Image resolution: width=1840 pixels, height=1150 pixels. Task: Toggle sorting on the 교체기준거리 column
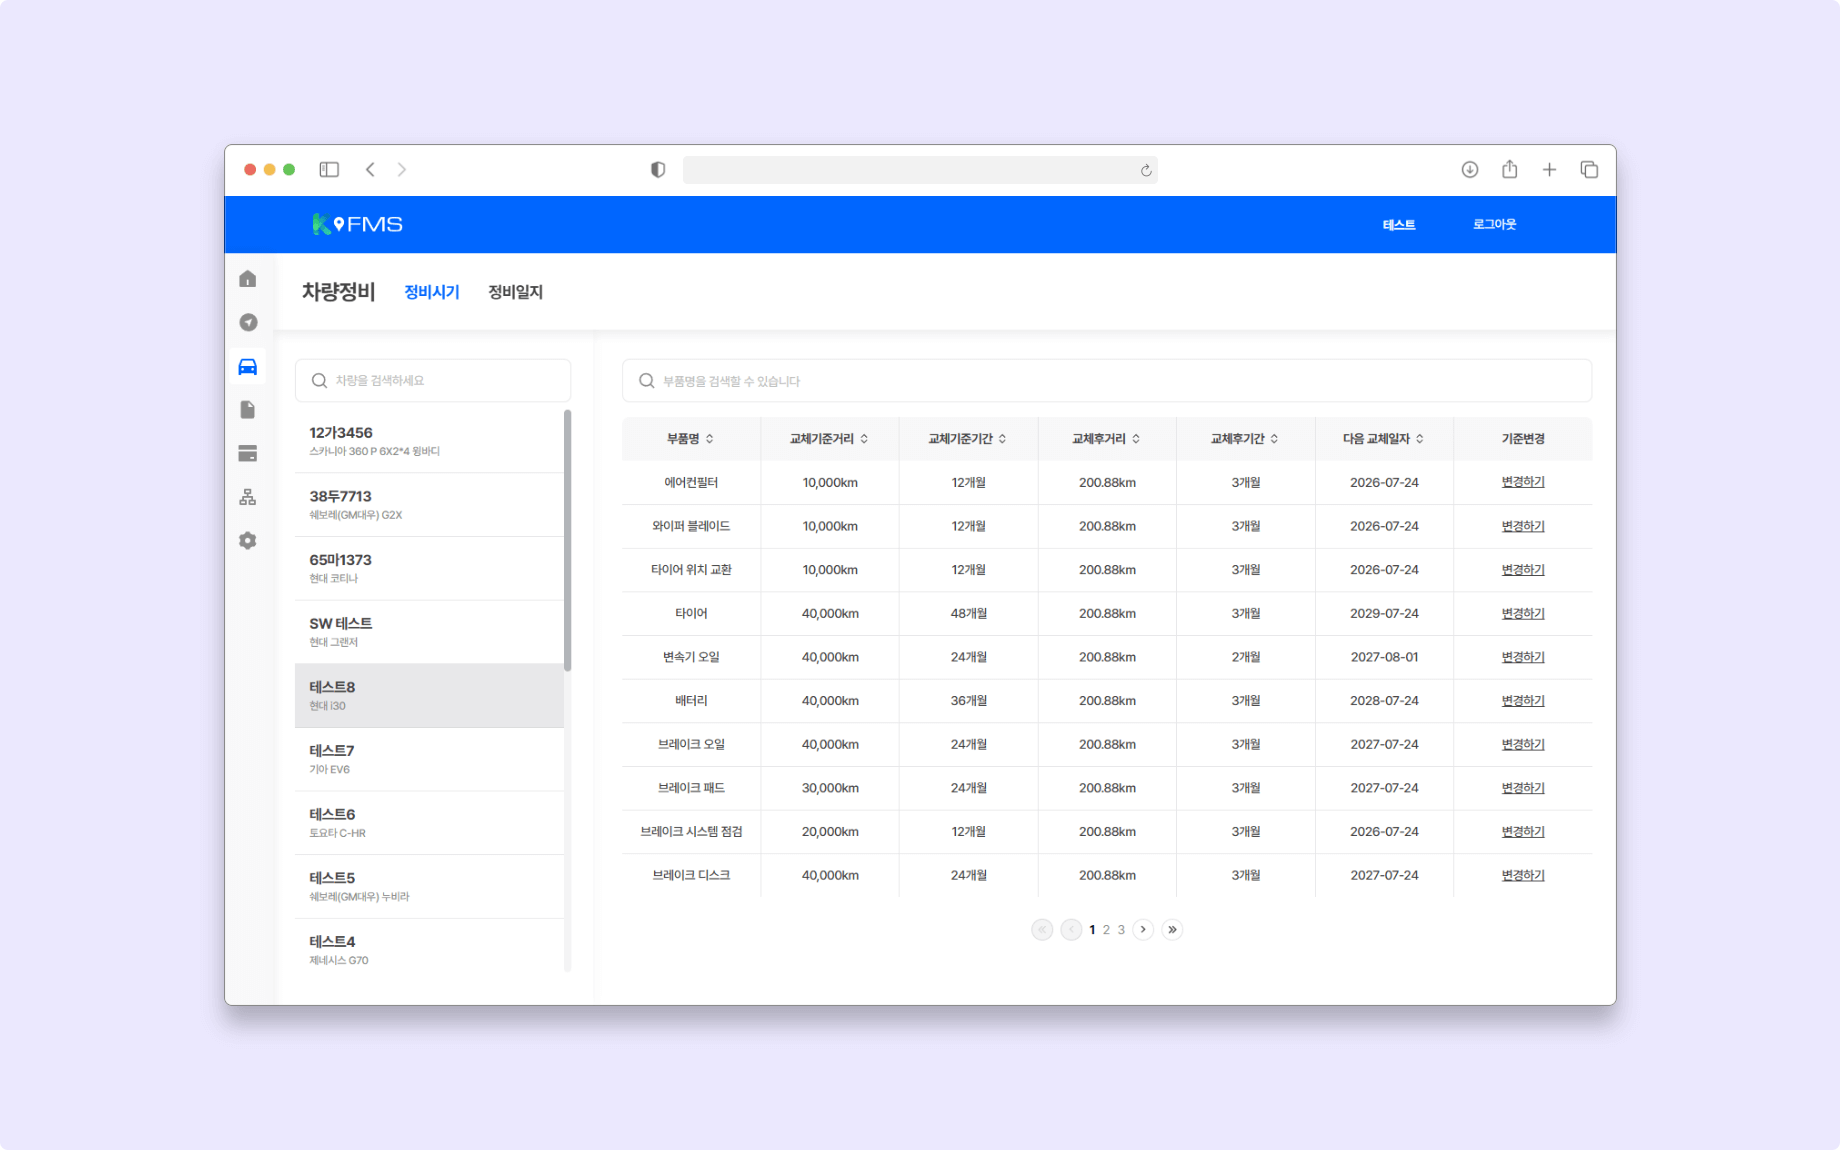(x=830, y=438)
